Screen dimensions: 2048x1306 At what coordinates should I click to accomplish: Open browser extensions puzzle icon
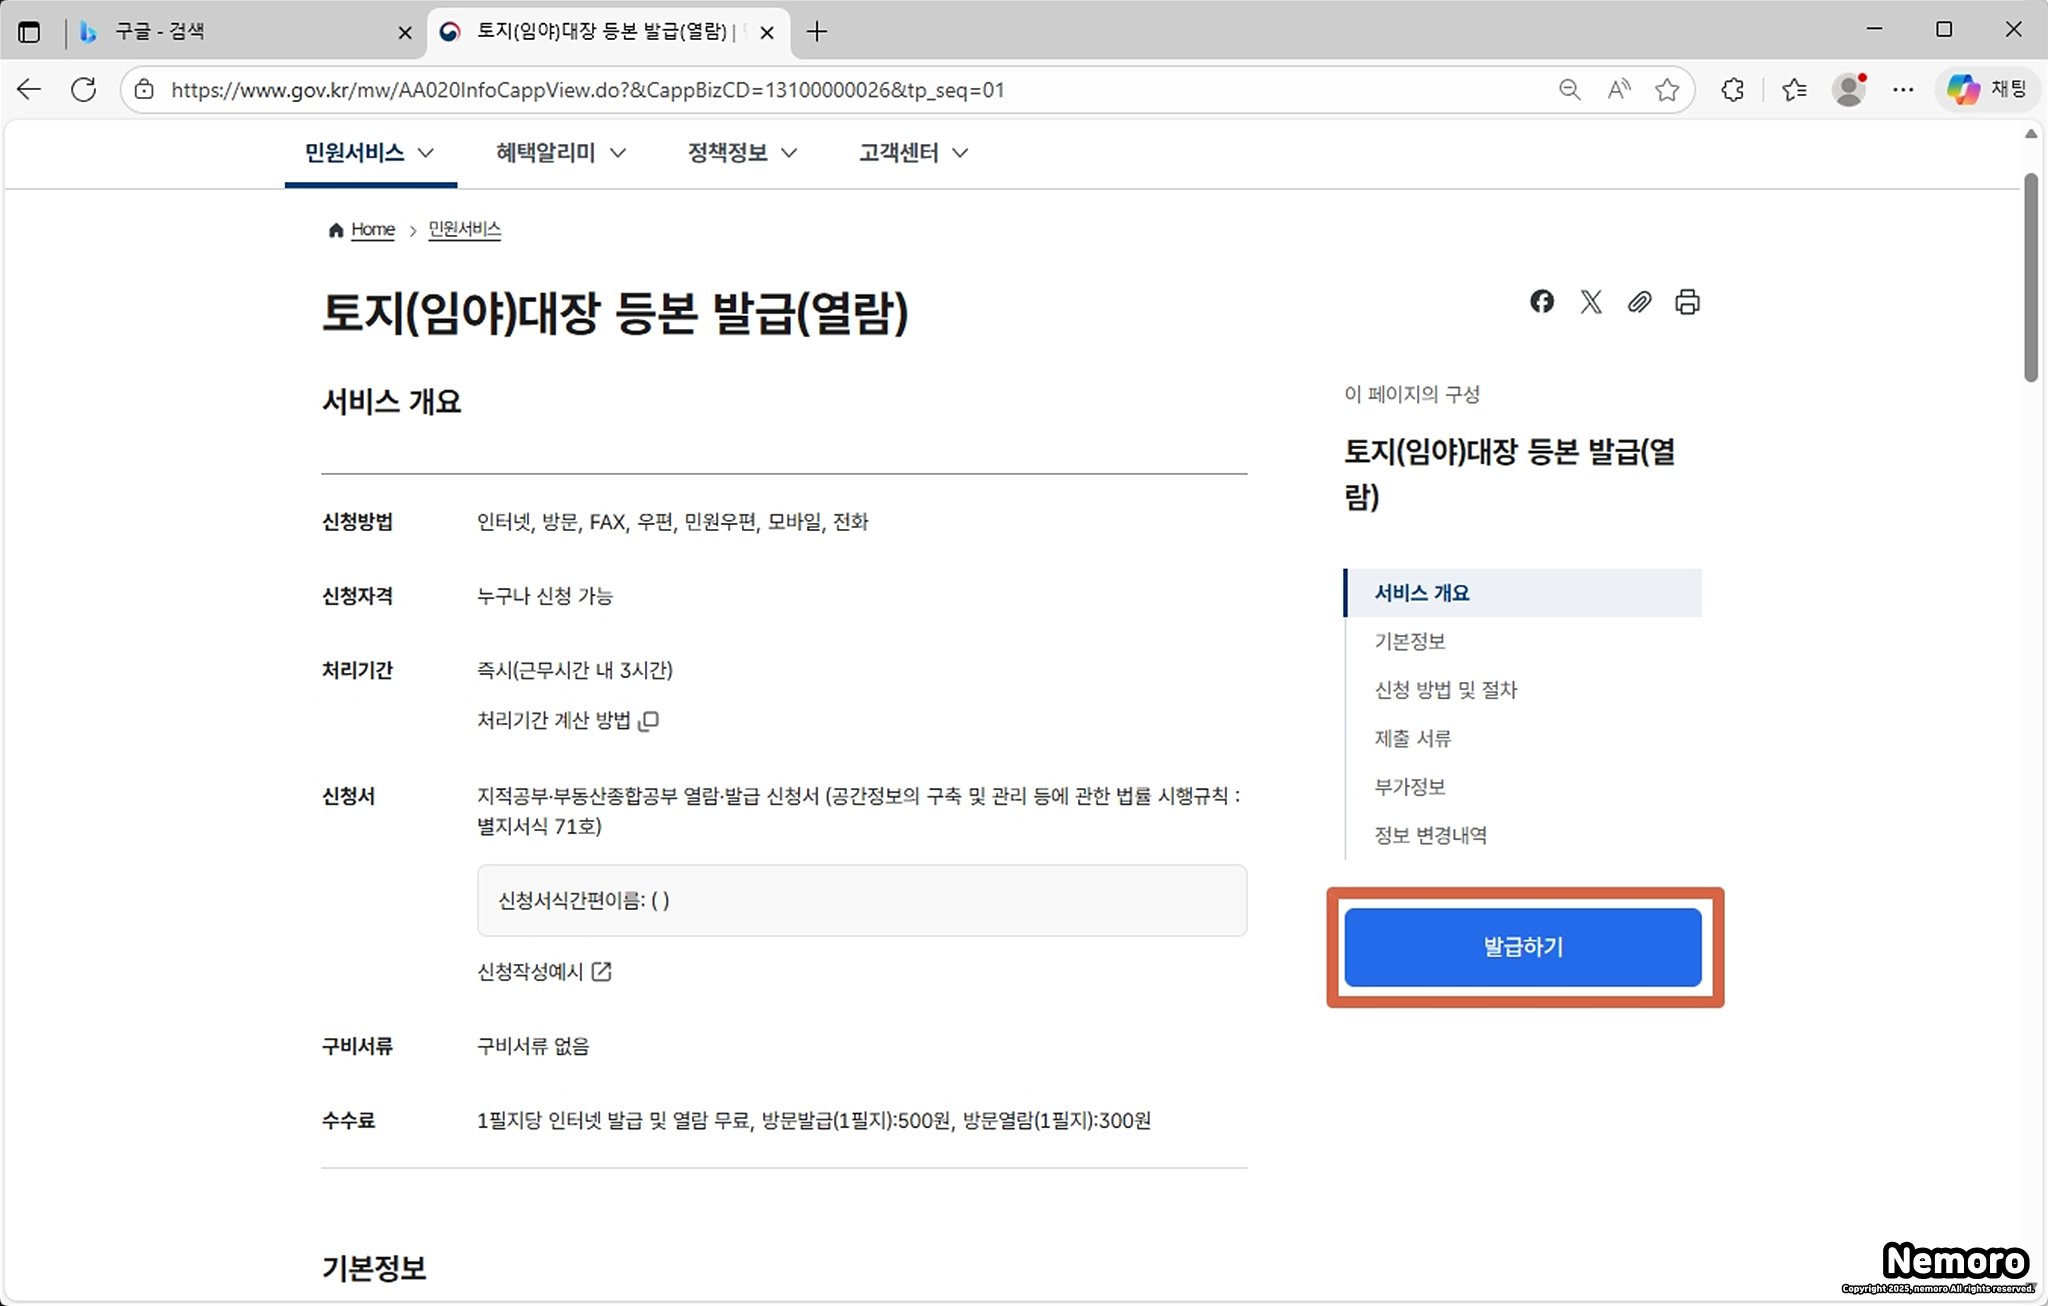coord(1732,90)
